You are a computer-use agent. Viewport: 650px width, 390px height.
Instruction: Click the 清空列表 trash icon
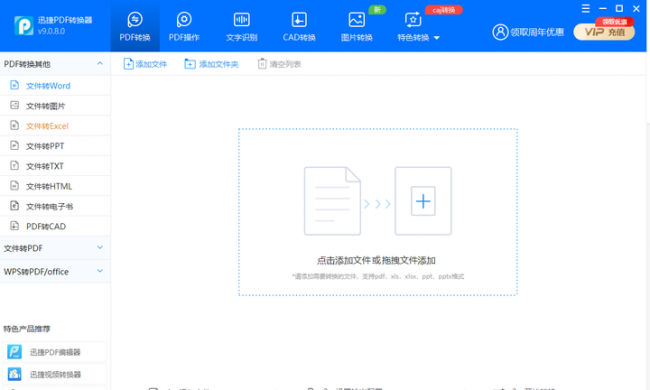(x=262, y=63)
